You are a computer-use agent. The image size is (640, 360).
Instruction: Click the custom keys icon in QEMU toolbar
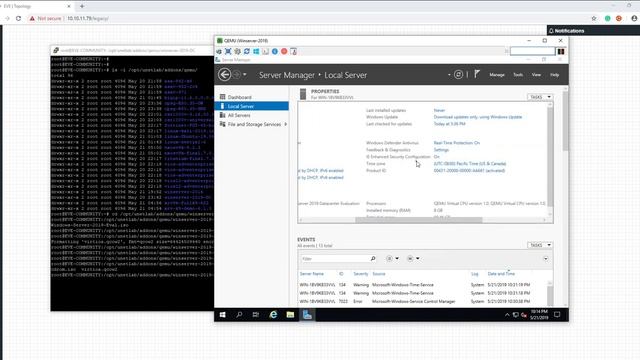pos(265,51)
